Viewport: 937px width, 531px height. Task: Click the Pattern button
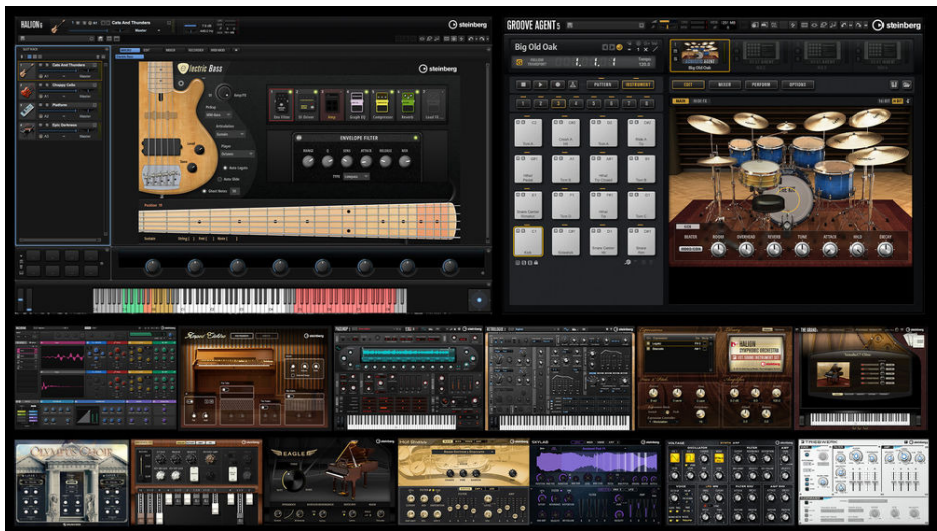[602, 85]
